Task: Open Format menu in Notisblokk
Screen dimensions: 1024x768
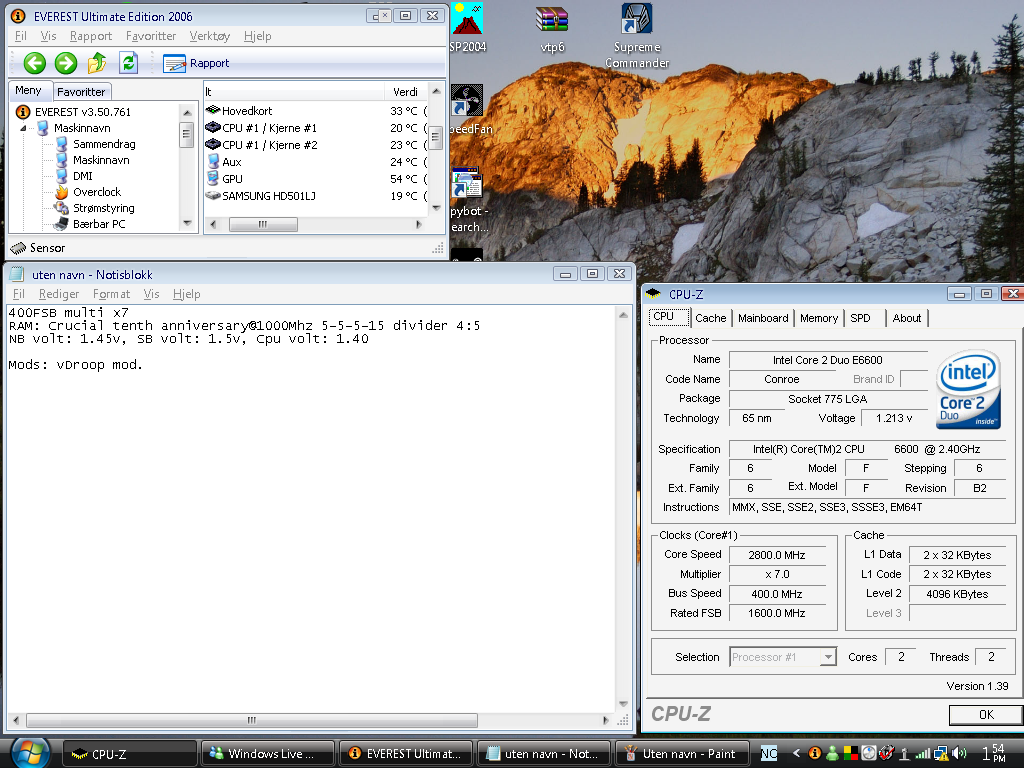Action: pyautogui.click(x=111, y=294)
